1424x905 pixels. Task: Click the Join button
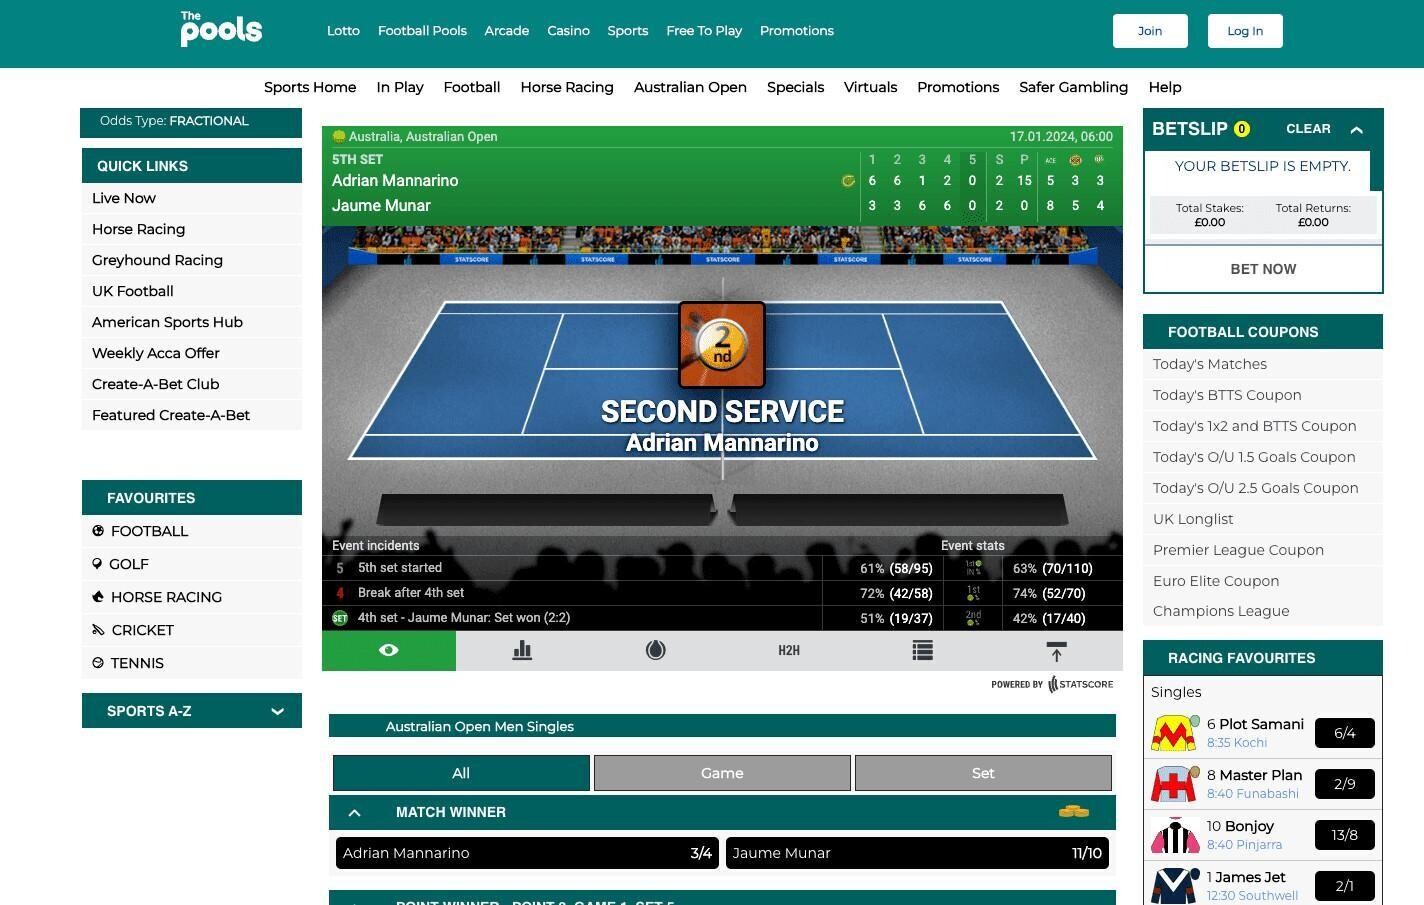1150,31
